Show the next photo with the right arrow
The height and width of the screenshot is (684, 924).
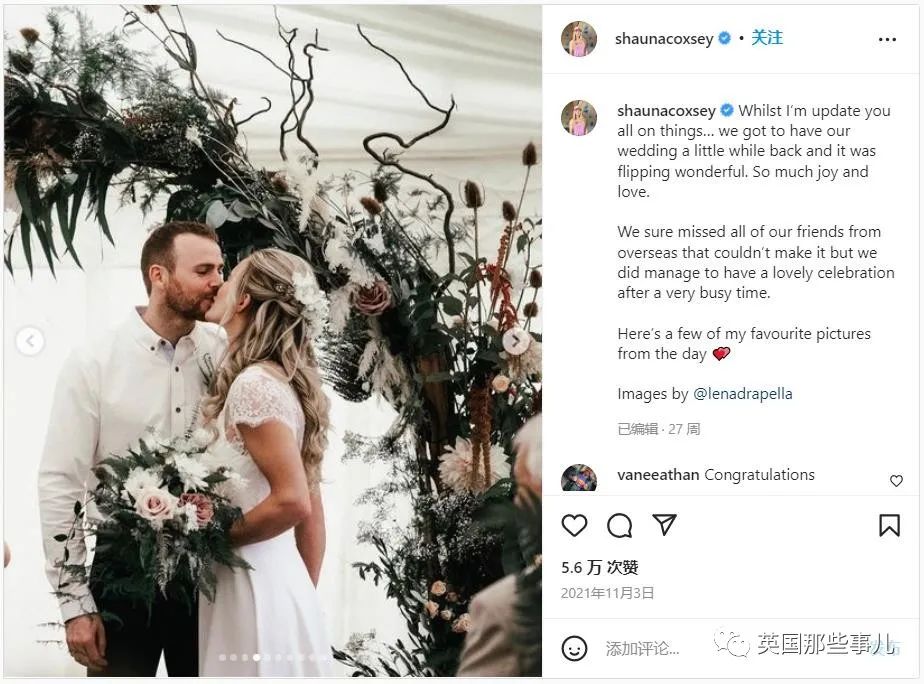(x=516, y=341)
